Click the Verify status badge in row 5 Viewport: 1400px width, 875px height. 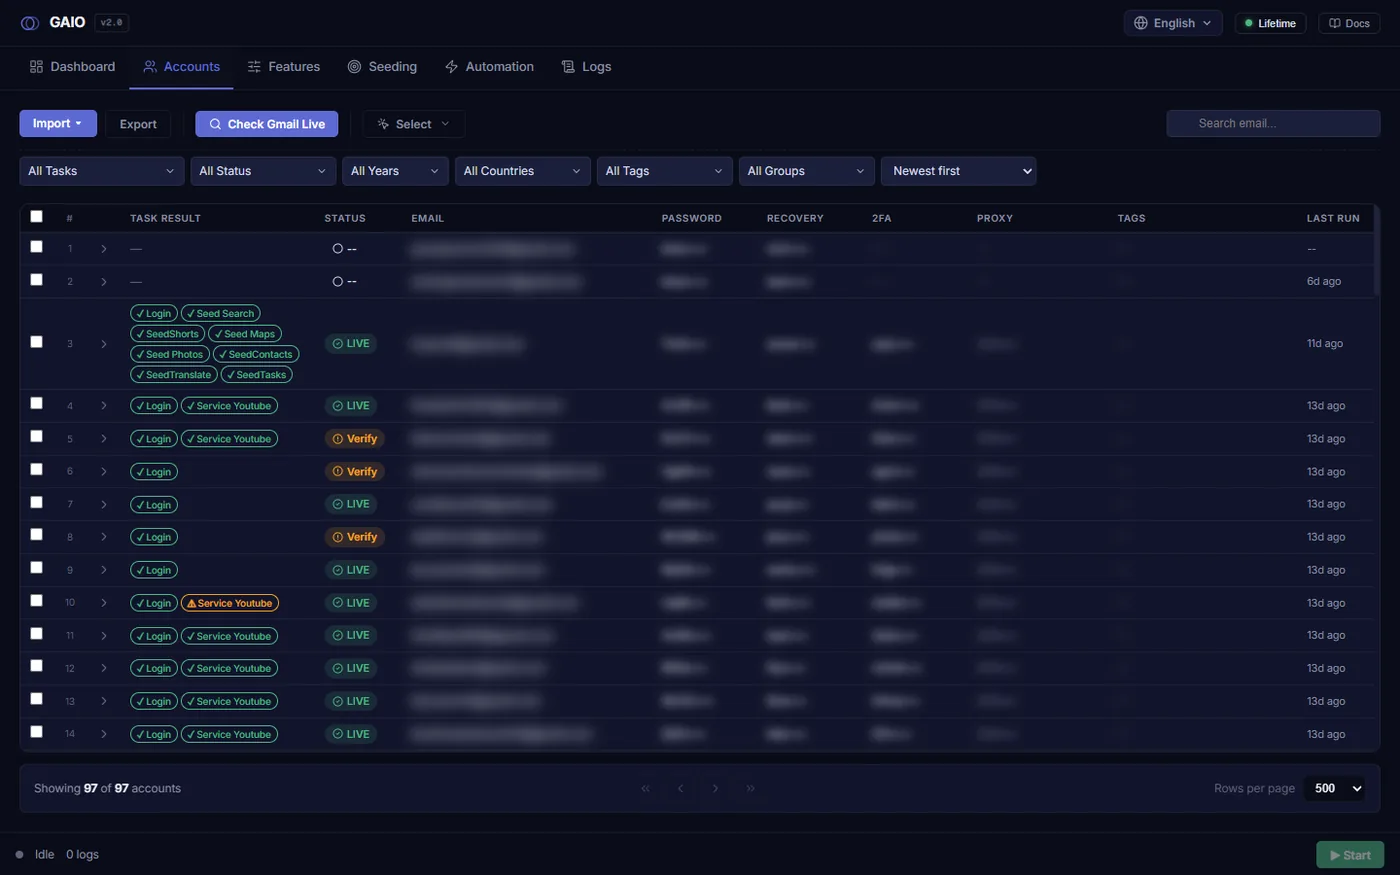(354, 439)
